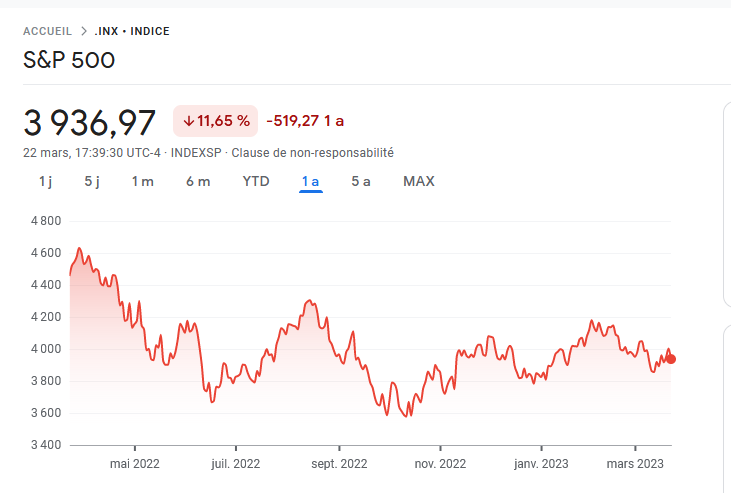Click the 3 936,97 index value
Viewport: 731px width, 493px height.
tap(90, 122)
